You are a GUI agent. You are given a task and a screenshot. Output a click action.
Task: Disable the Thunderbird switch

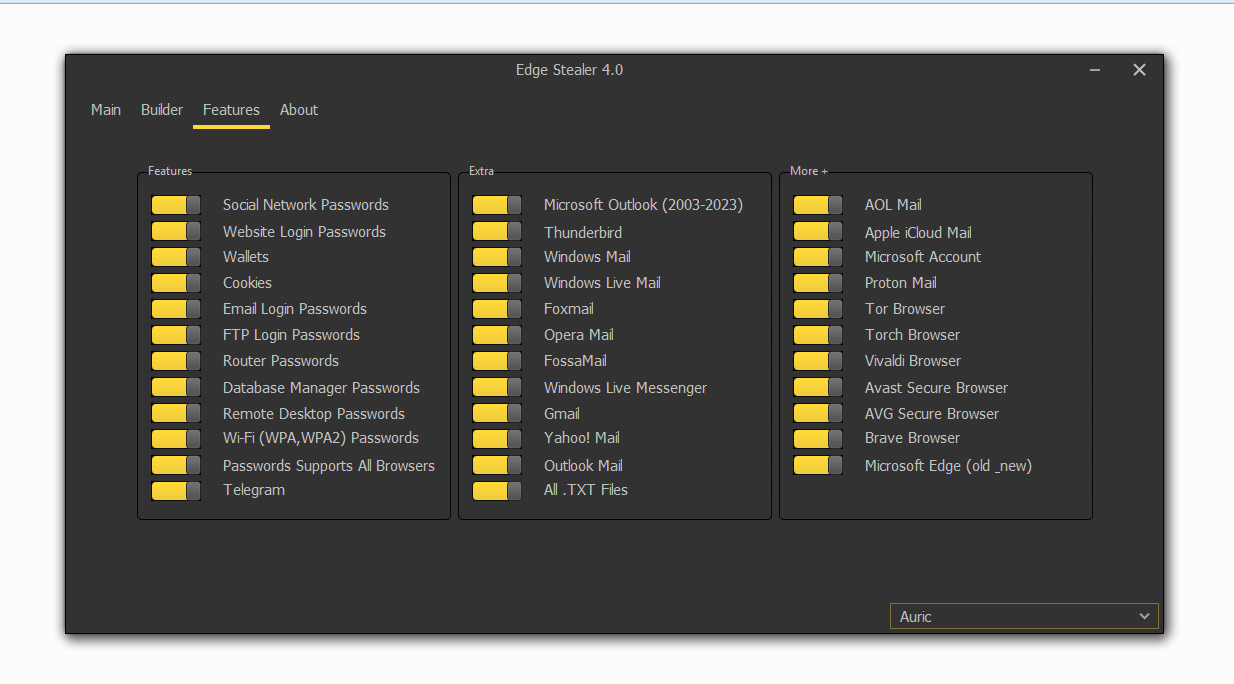(497, 230)
